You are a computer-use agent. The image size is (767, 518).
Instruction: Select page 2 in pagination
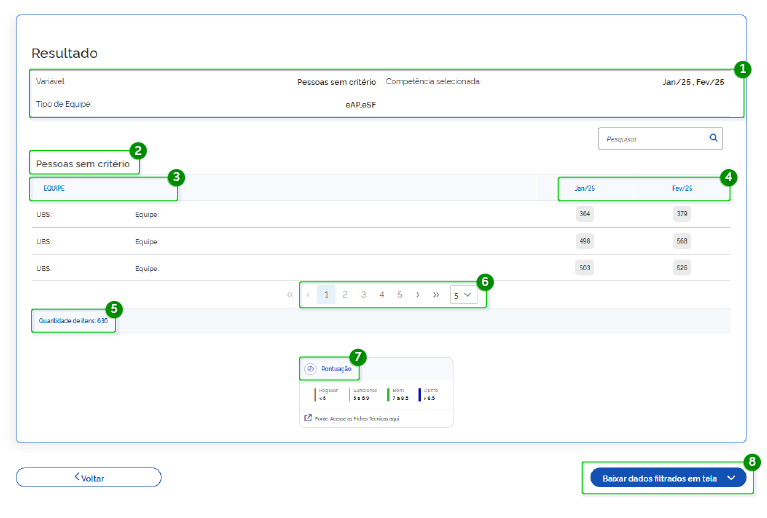tap(345, 295)
